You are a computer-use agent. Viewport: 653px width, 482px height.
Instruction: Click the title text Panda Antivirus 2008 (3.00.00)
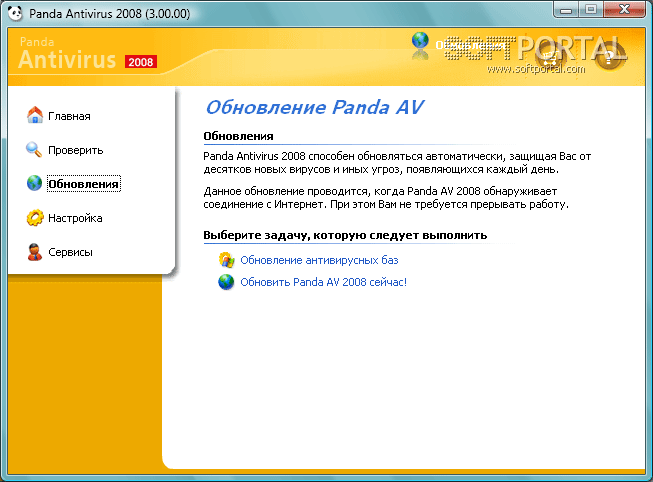pos(110,13)
